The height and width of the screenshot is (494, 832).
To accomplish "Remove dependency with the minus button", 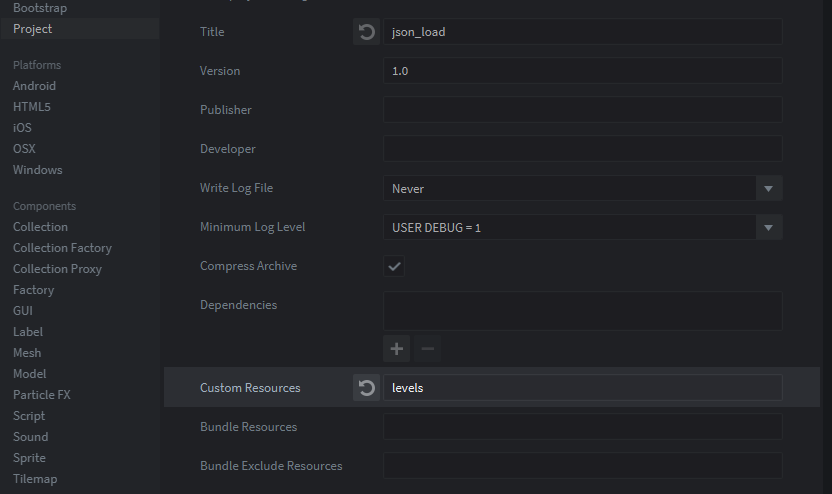I will (427, 349).
